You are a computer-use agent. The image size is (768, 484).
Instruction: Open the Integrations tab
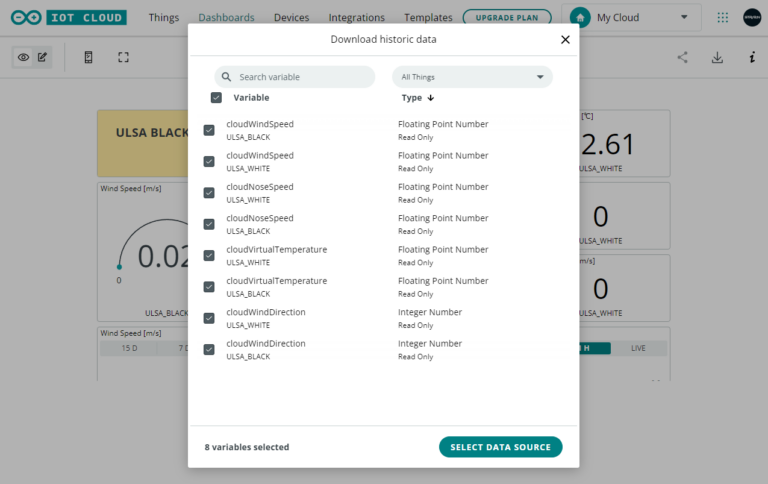coord(356,17)
